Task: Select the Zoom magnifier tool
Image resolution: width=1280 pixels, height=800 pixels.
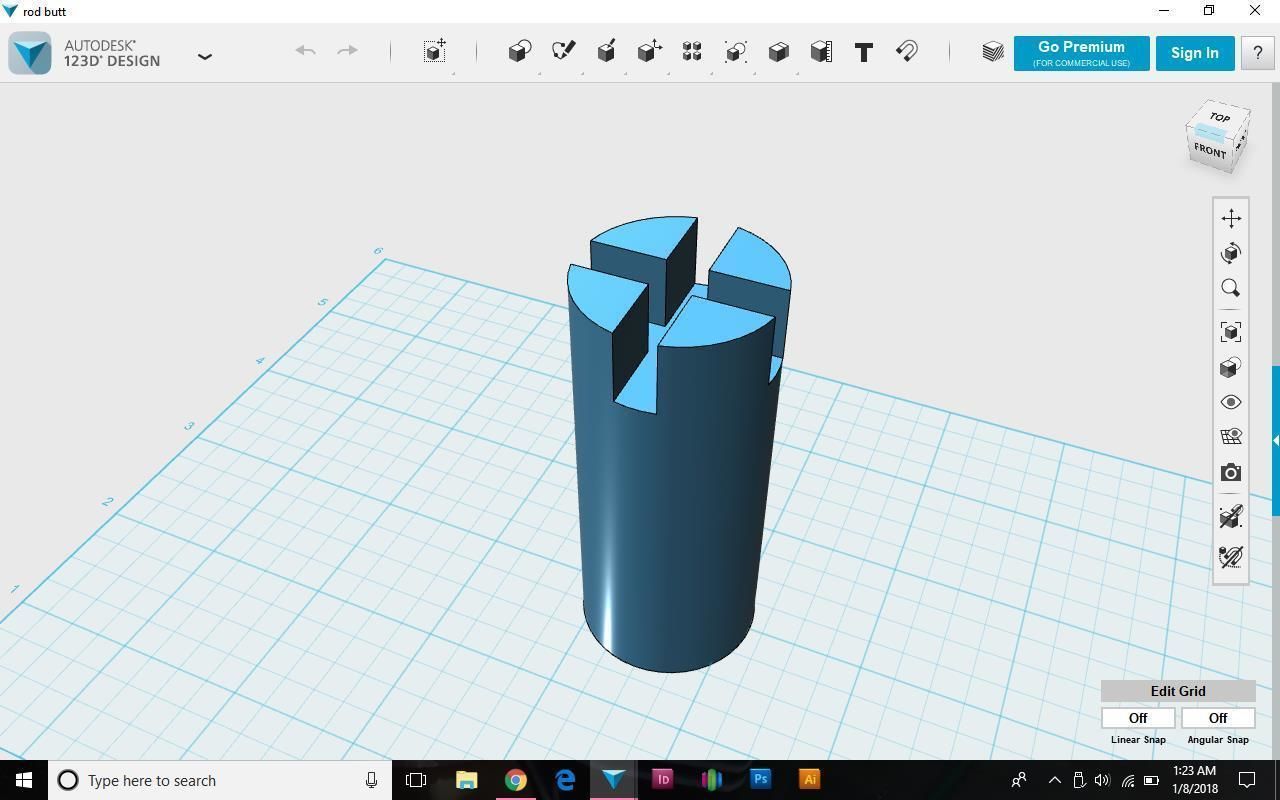Action: [1231, 288]
